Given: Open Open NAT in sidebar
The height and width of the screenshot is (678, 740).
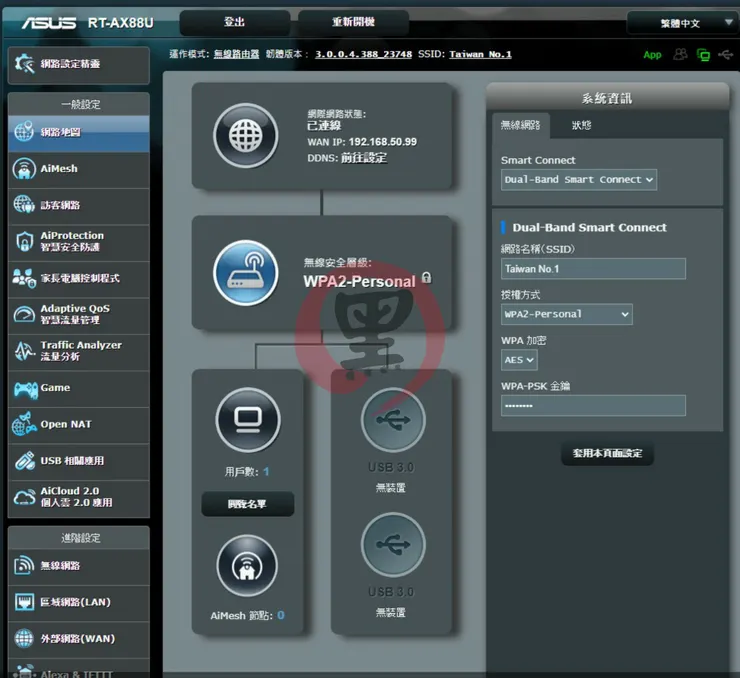Looking at the screenshot, I should coord(79,424).
